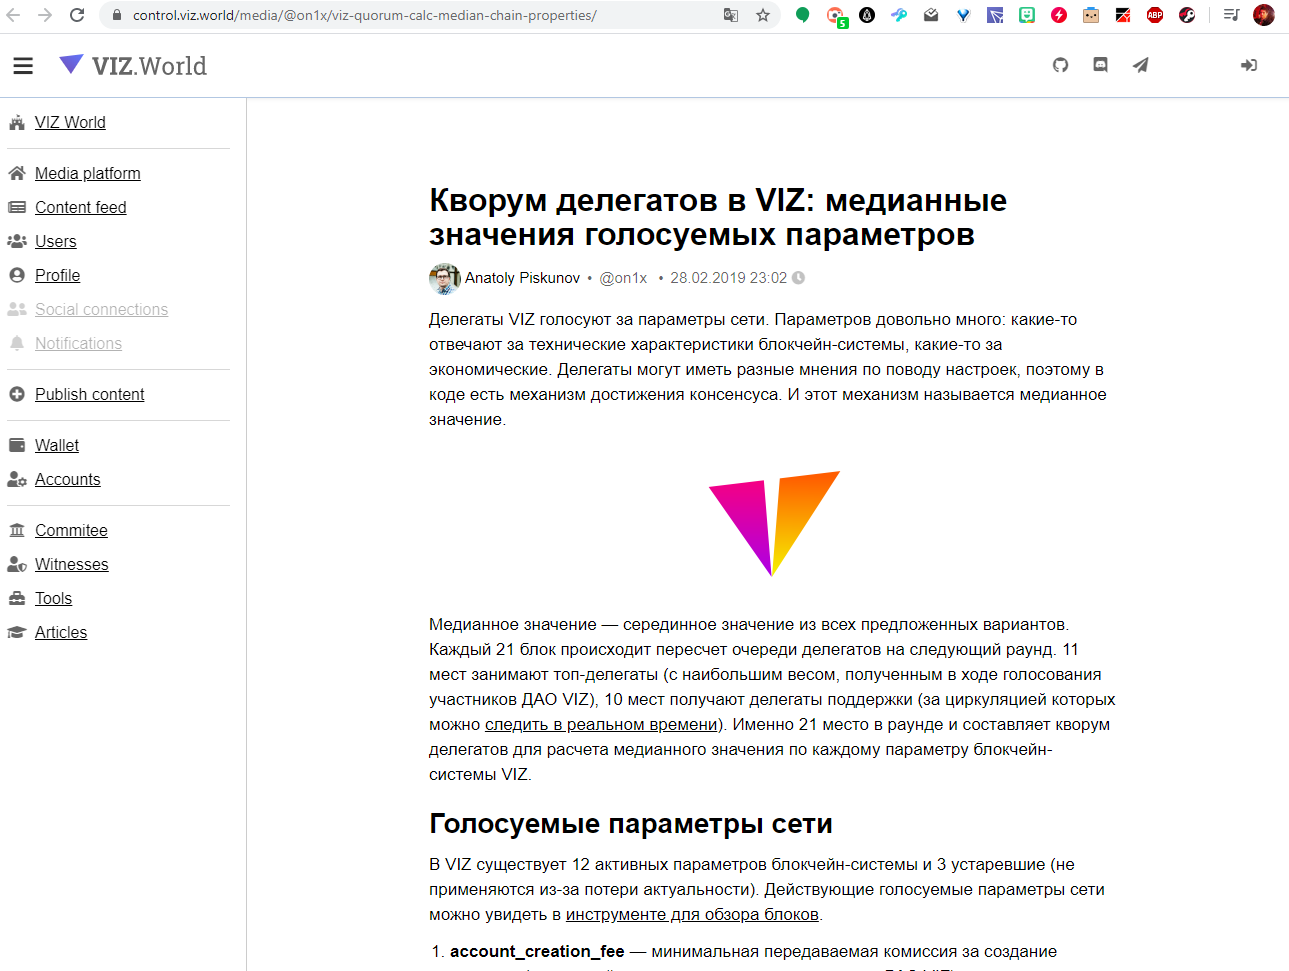
Task: Reload the page with the refresh icon
Action: click(77, 15)
